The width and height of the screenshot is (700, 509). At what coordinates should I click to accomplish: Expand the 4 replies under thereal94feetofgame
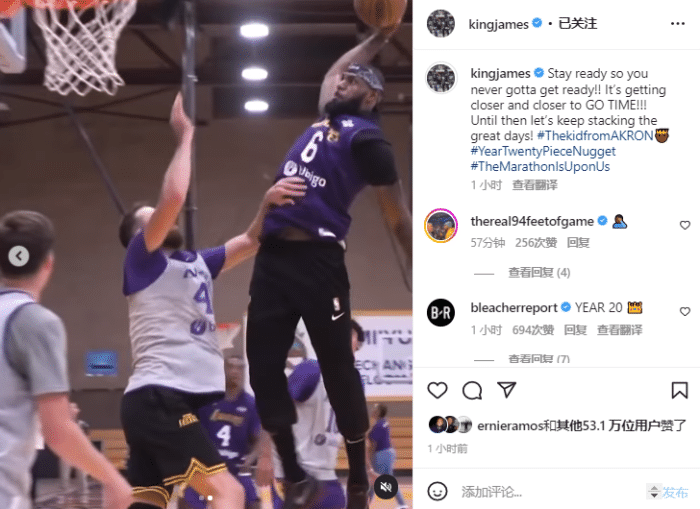pyautogui.click(x=539, y=272)
